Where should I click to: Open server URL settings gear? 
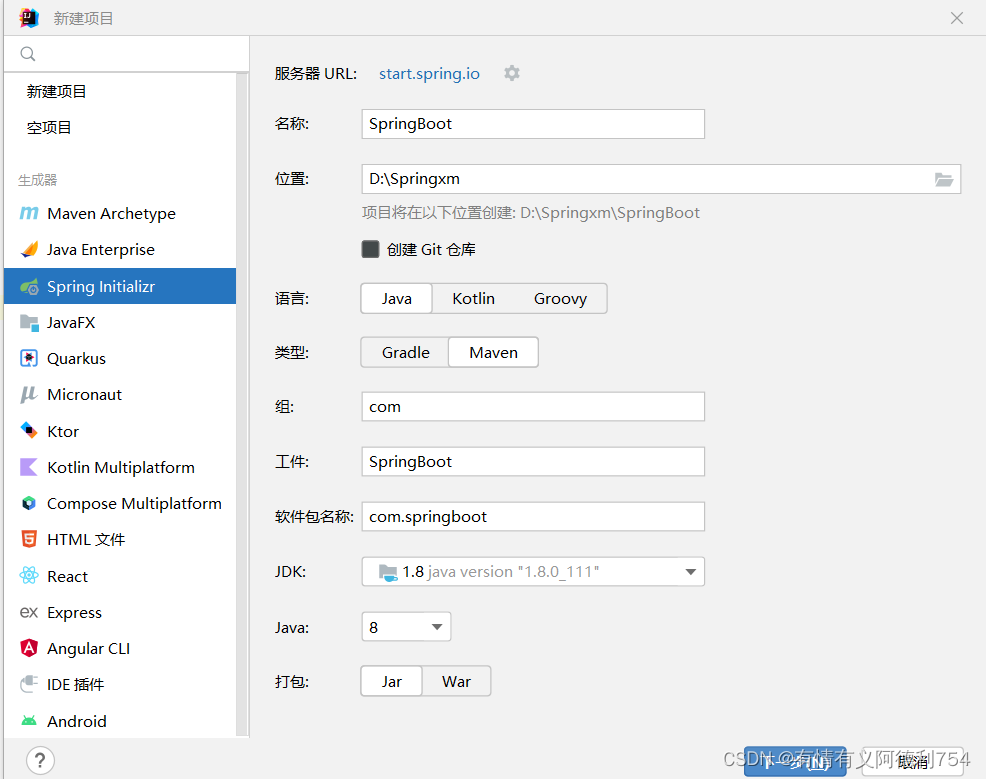(x=512, y=74)
